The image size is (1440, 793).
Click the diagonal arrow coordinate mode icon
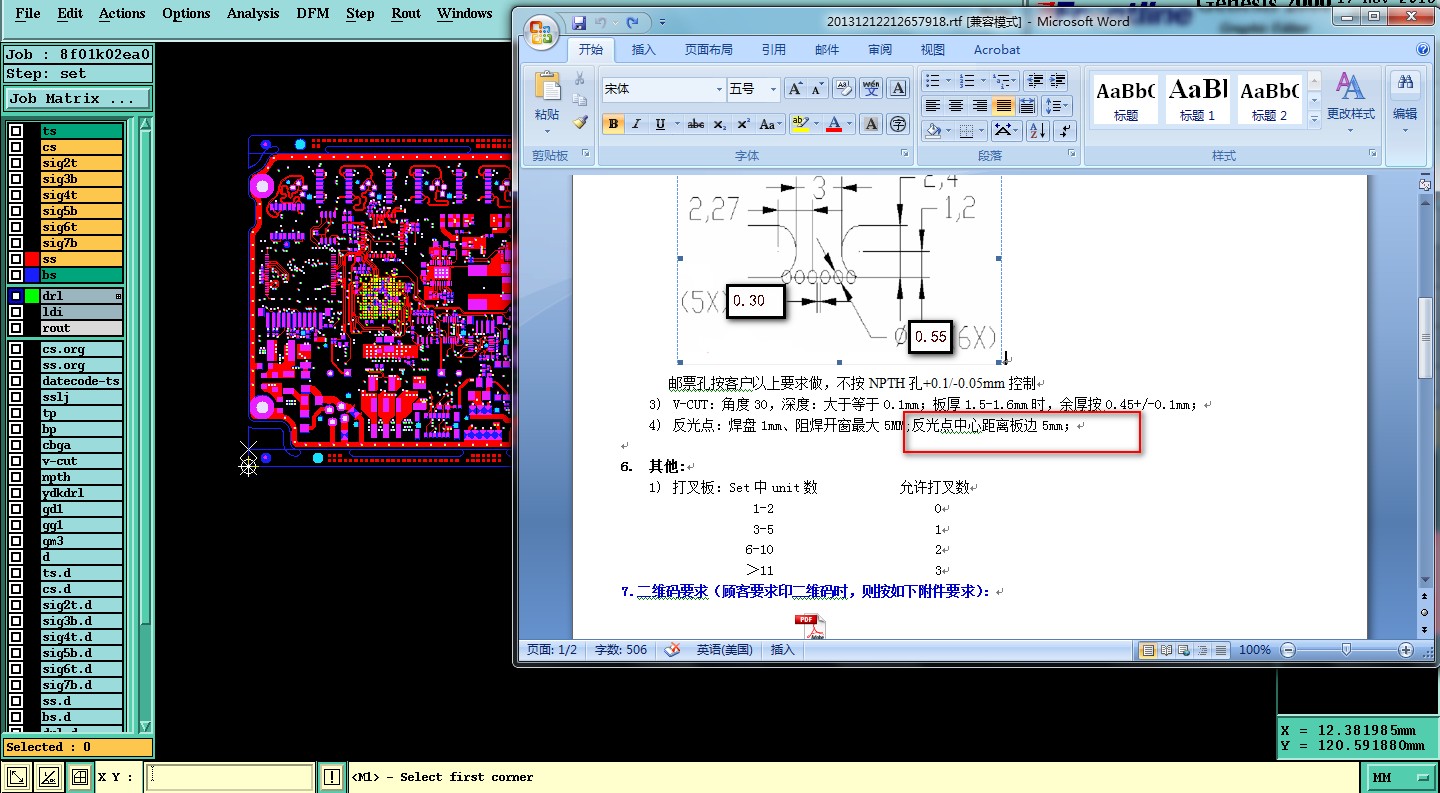click(17, 777)
